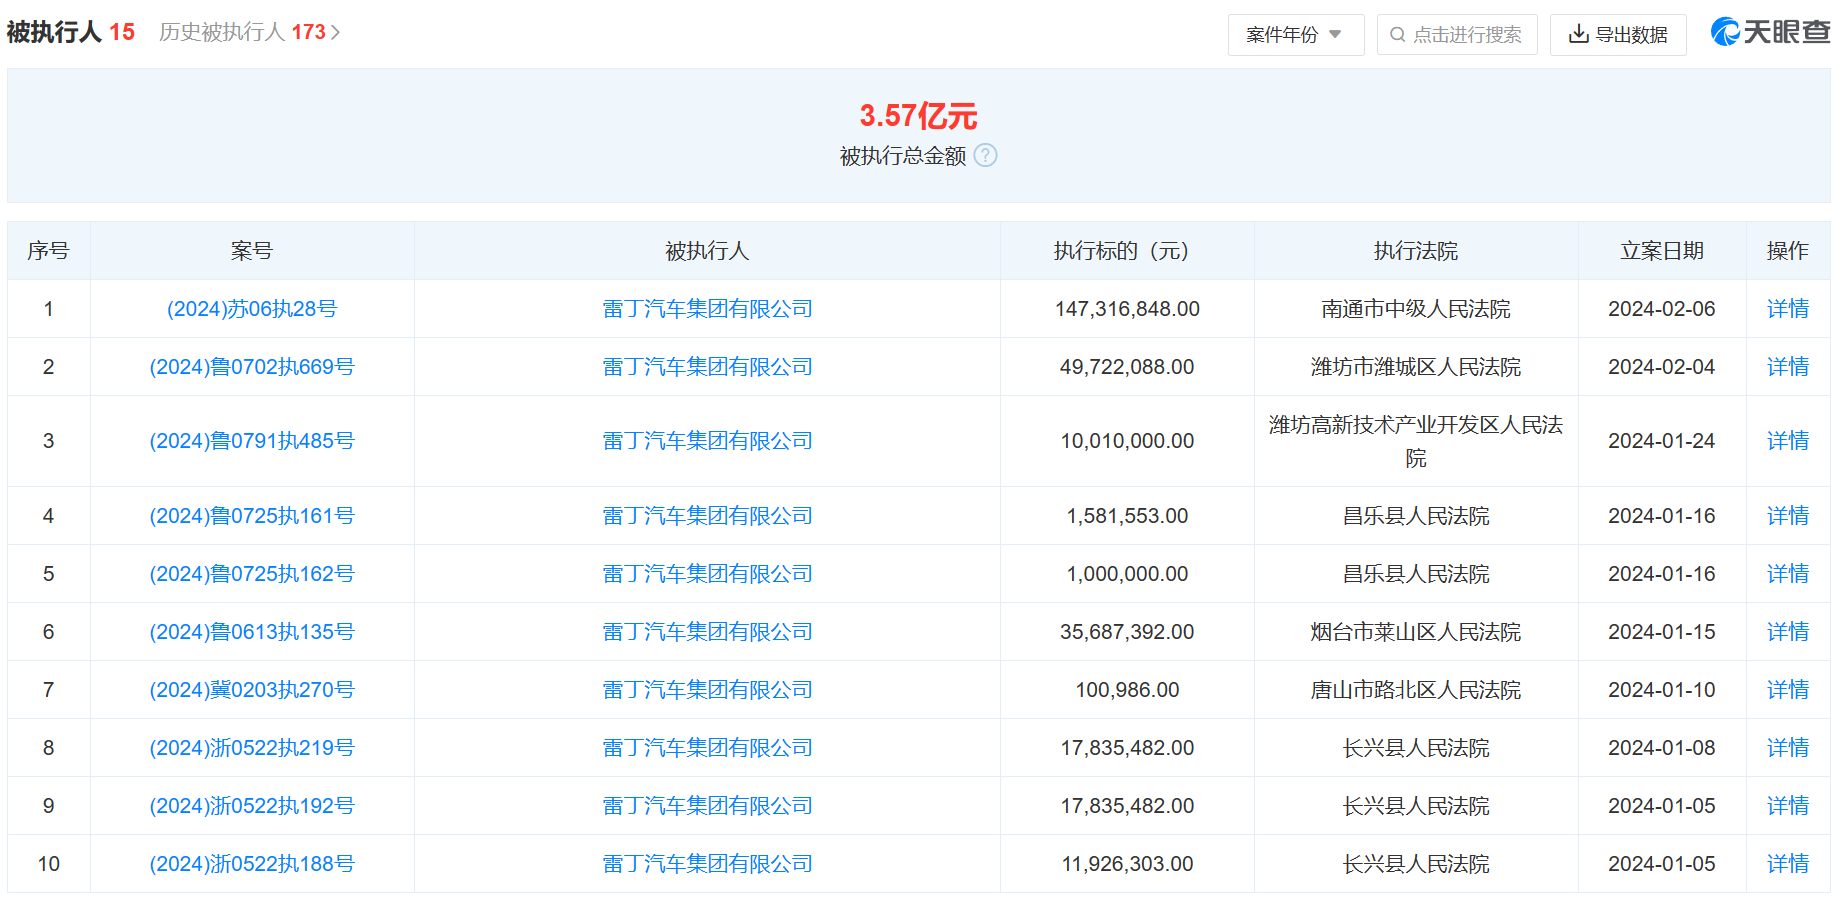This screenshot has height=901, width=1839.
Task: Select amount 11,926,303.00
Action: tap(1127, 864)
